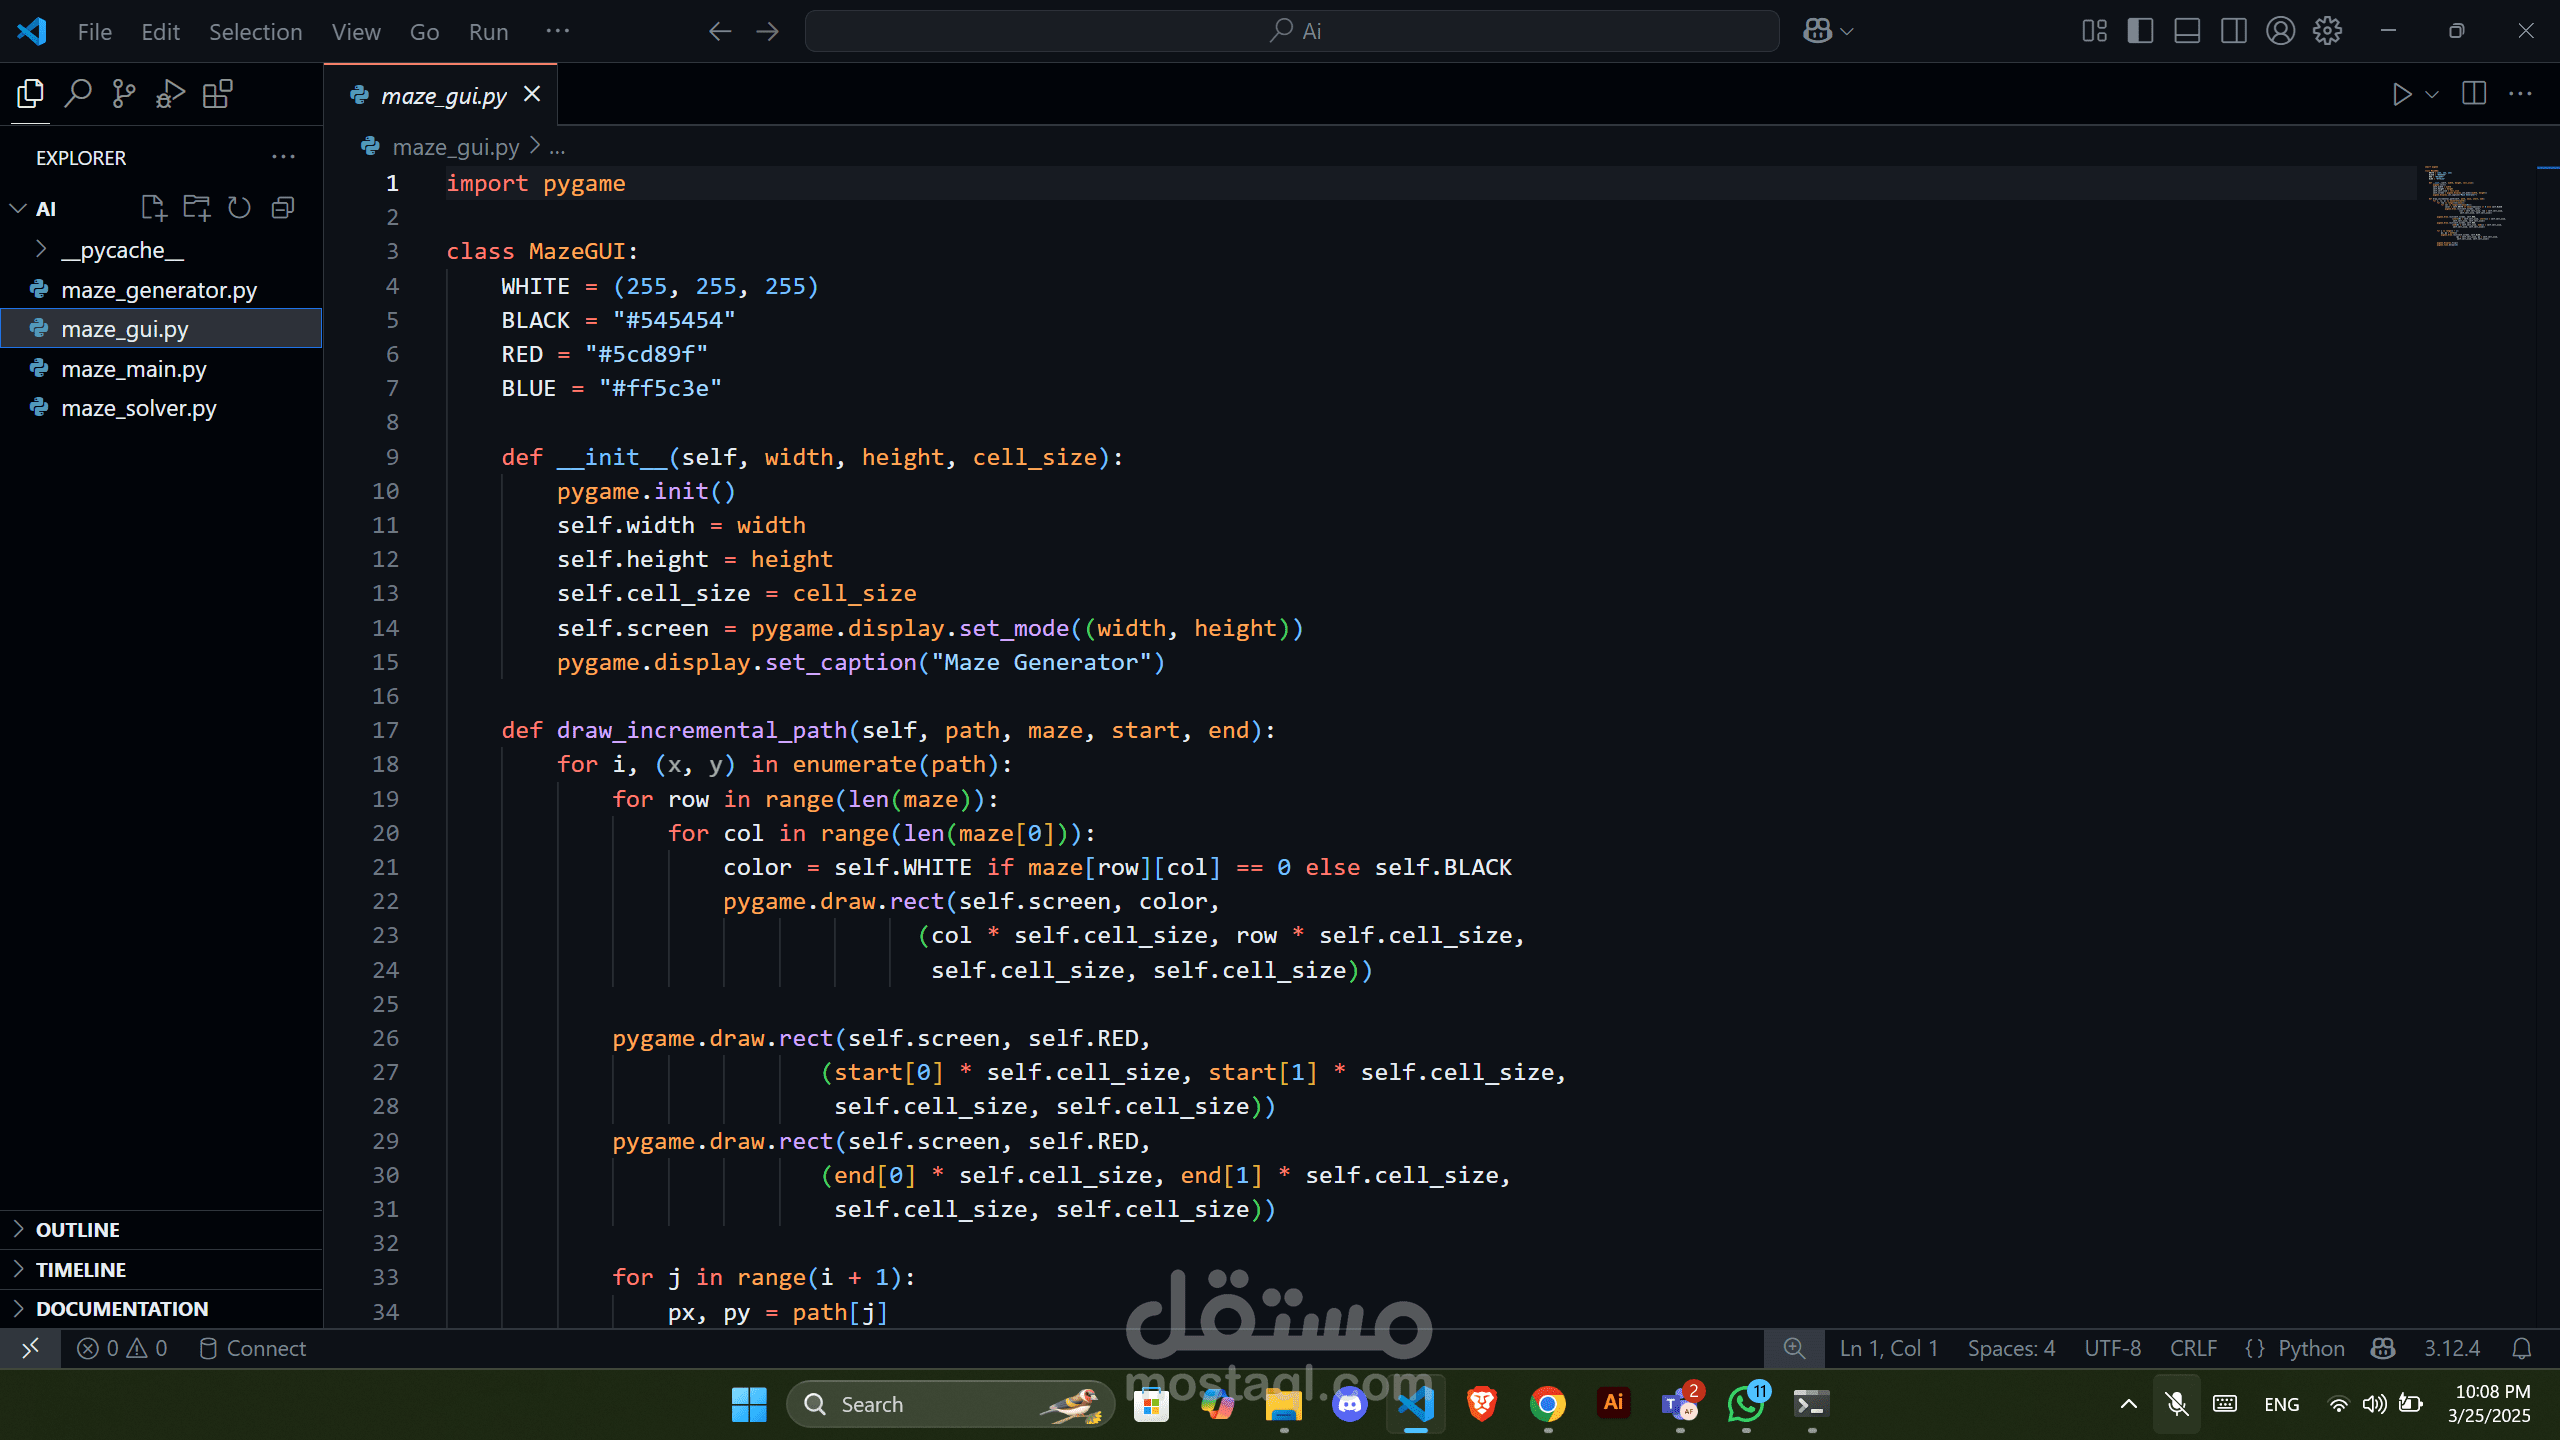This screenshot has width=2560, height=1440.
Task: Open the Run menu
Action: point(488,31)
